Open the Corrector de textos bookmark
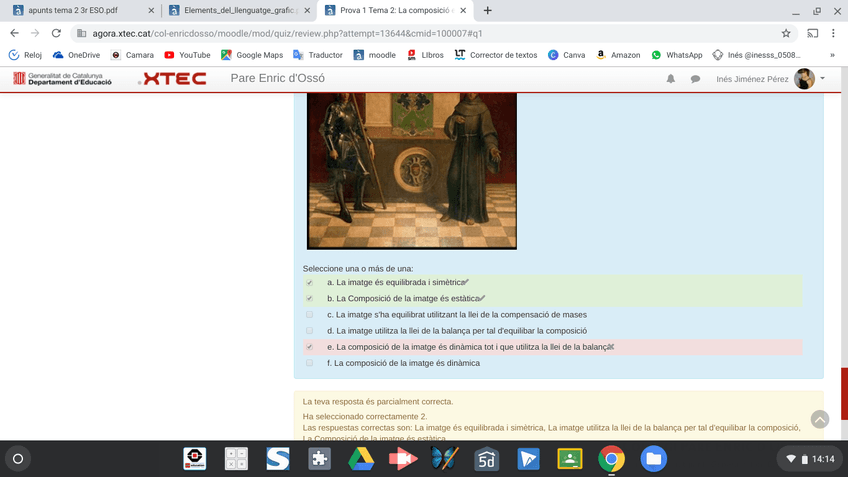The height and width of the screenshot is (477, 848). pos(496,55)
